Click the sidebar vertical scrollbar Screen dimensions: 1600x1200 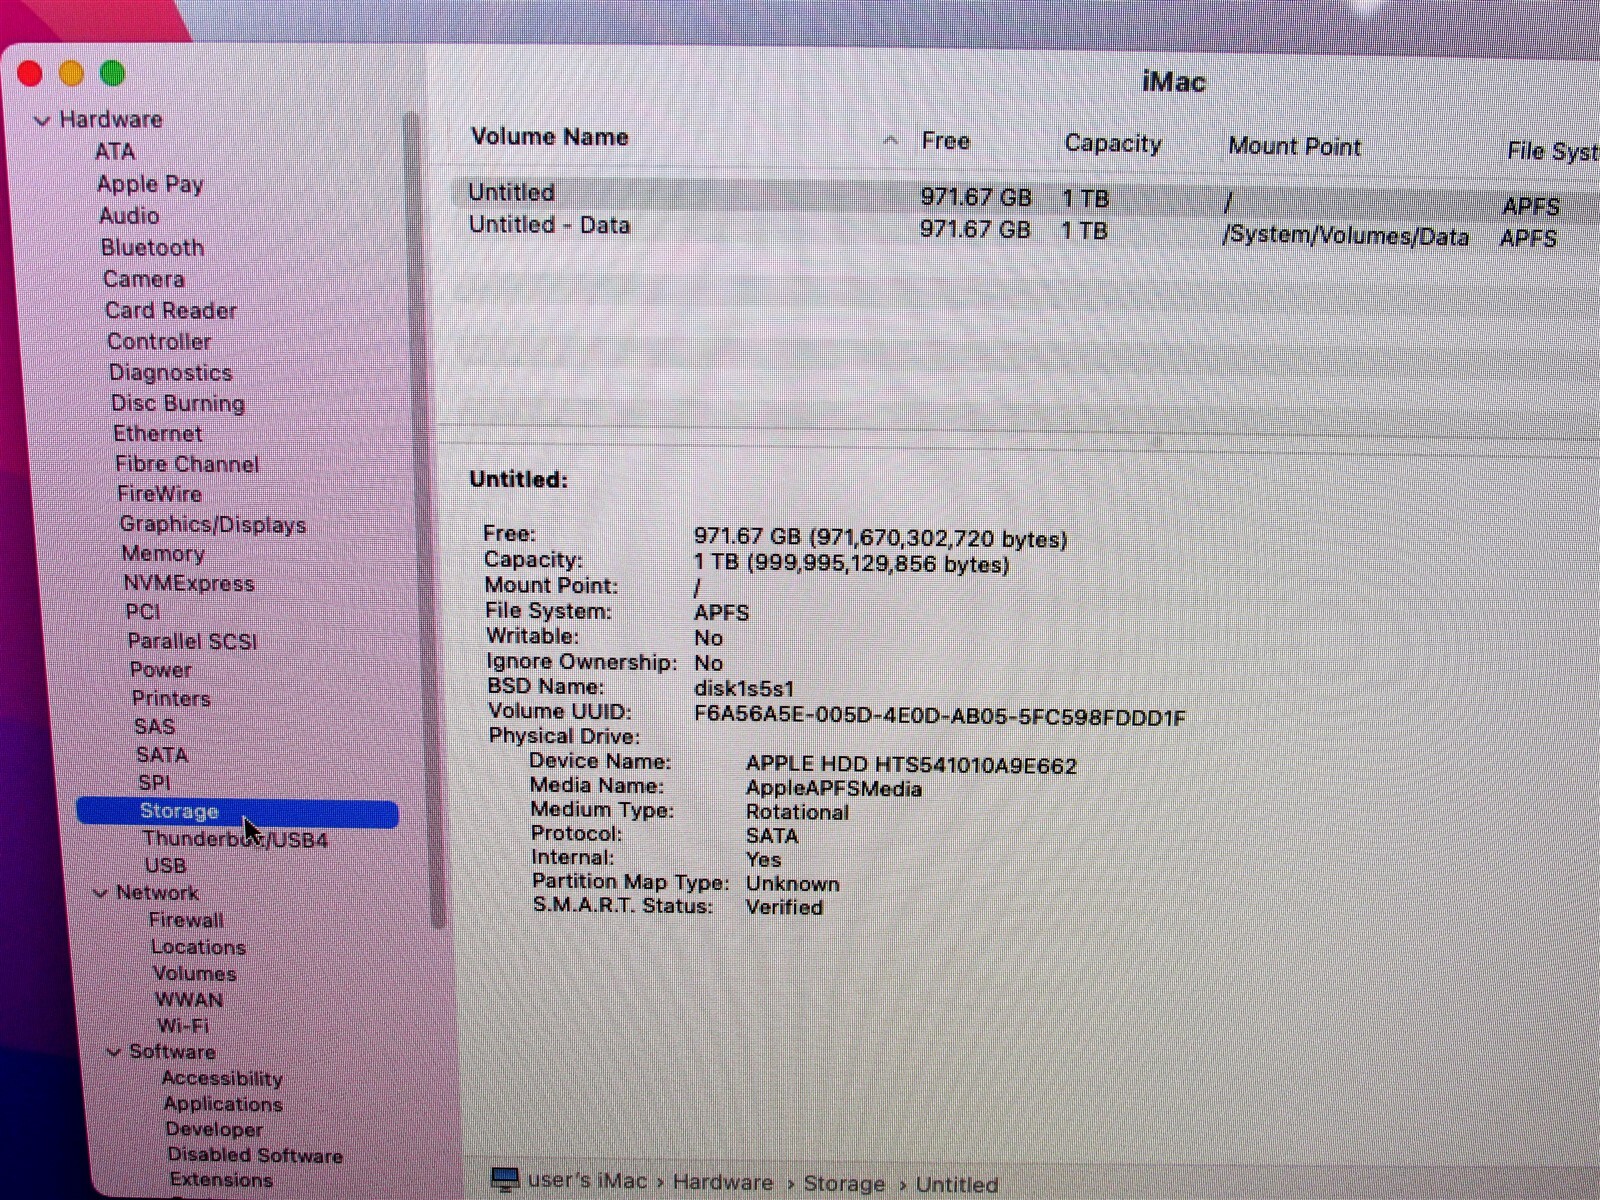coord(424,520)
